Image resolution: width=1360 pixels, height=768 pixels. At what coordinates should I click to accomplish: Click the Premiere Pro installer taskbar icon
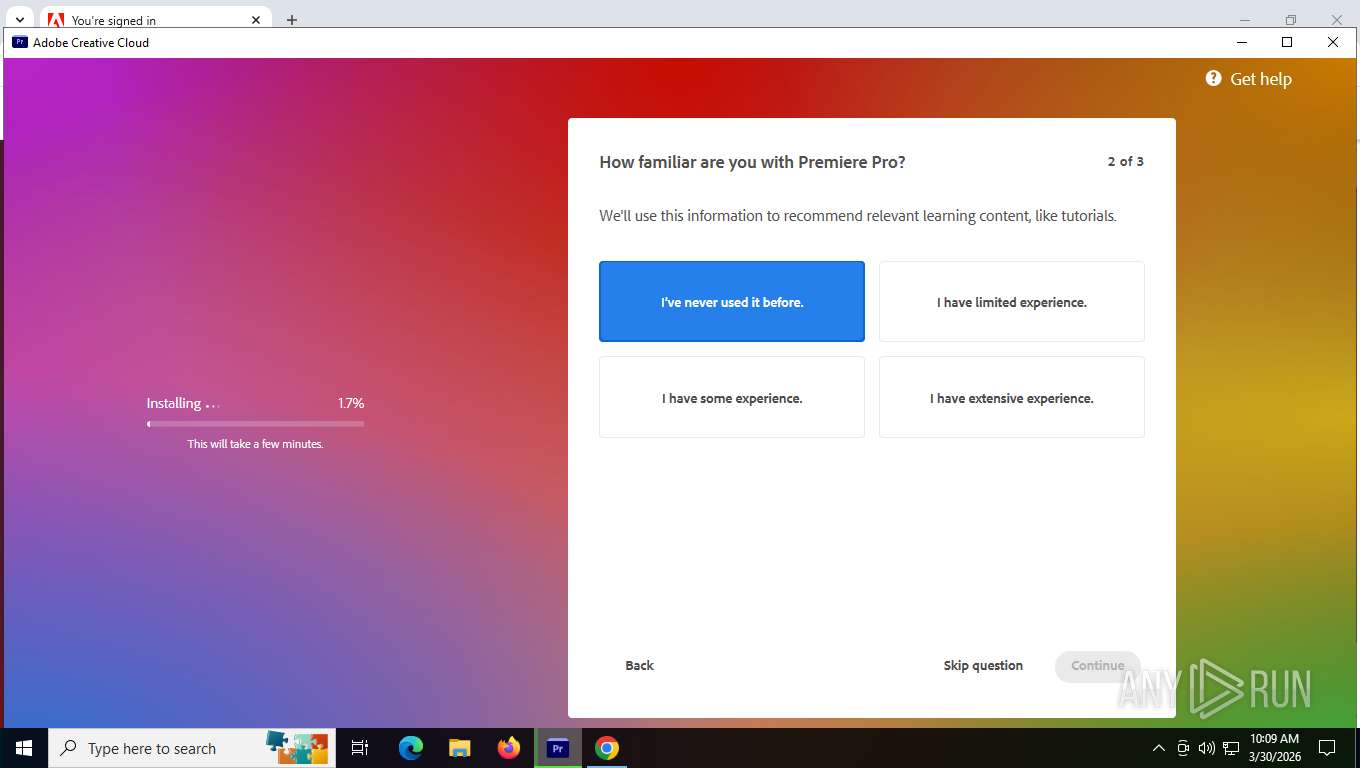(558, 748)
